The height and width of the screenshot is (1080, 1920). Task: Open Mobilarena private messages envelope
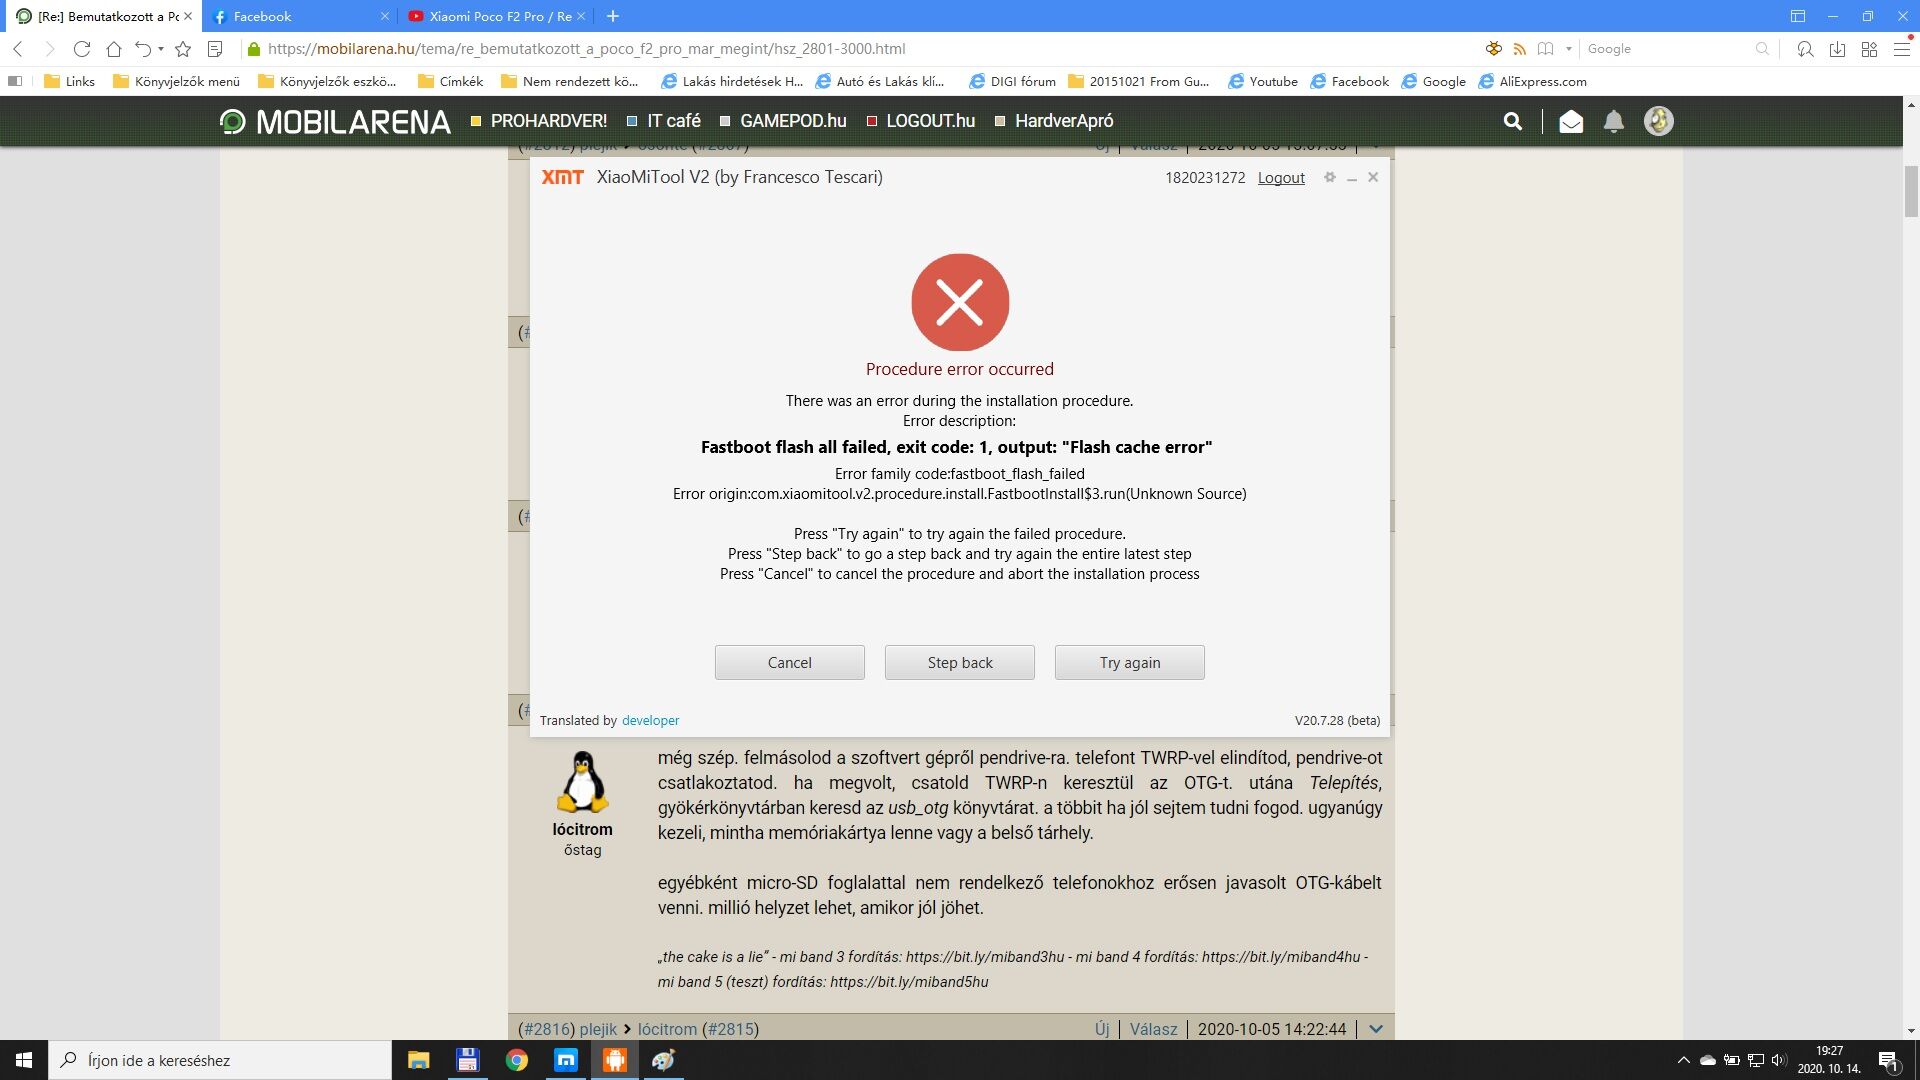[x=1571, y=121]
